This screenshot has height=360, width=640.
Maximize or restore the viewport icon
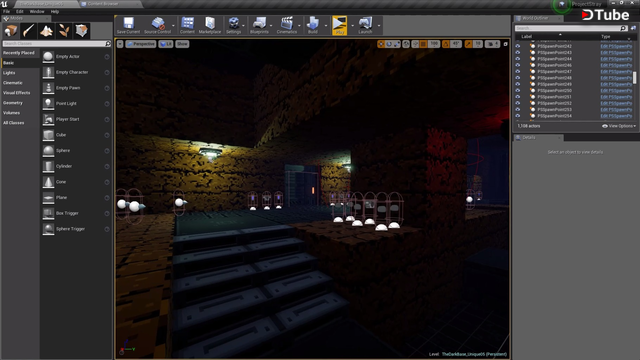pos(505,44)
